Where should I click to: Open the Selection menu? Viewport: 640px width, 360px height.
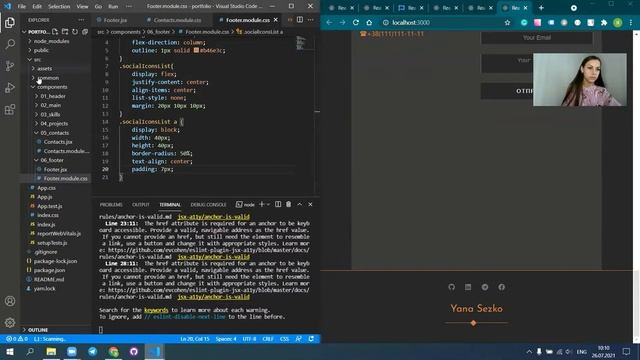click(x=59, y=6)
